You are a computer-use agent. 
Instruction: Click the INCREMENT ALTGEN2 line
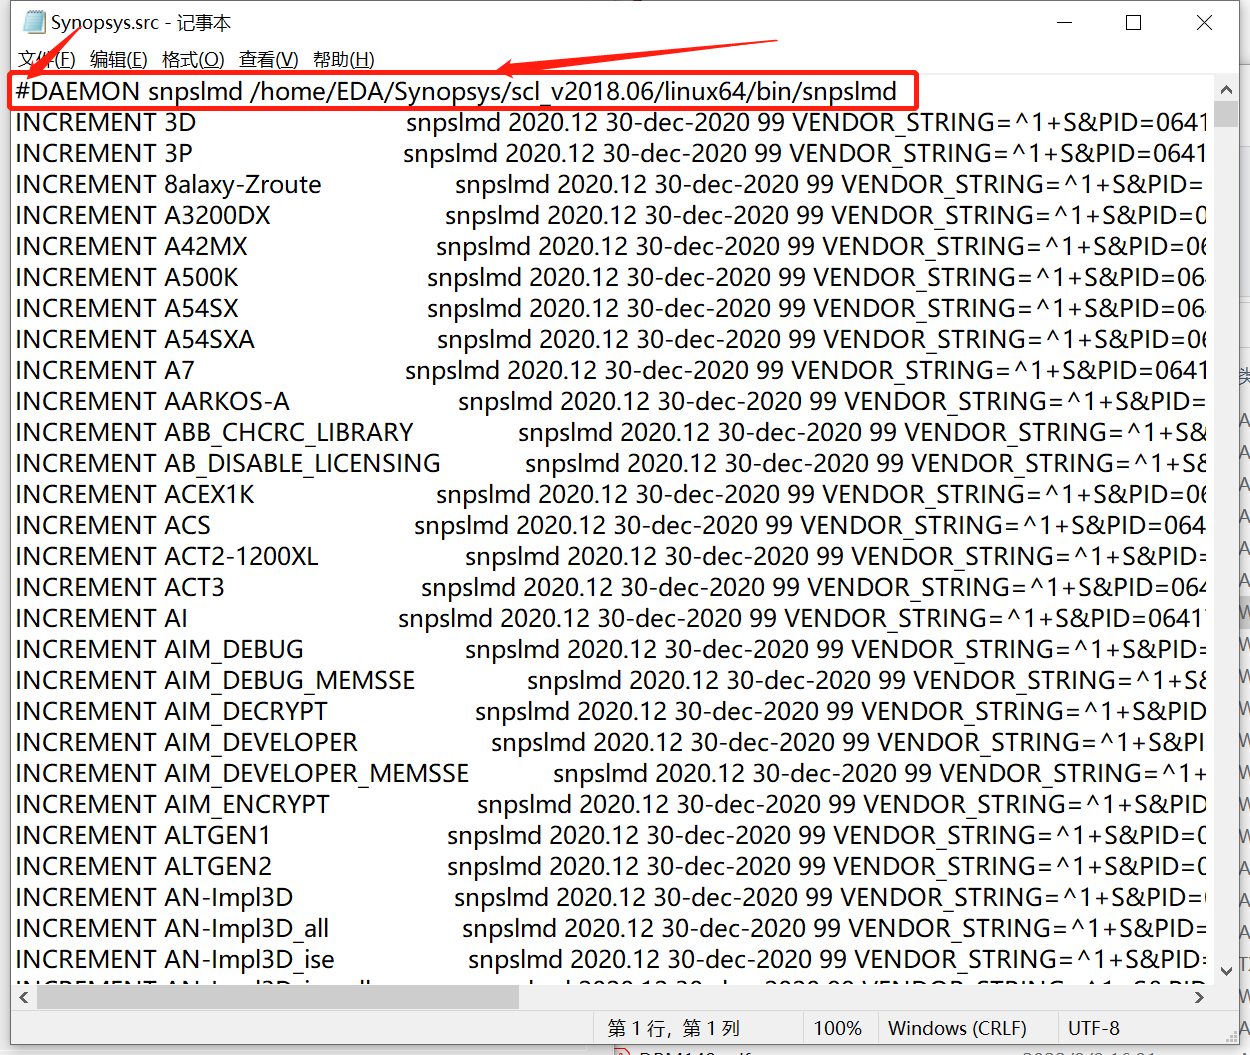[611, 866]
